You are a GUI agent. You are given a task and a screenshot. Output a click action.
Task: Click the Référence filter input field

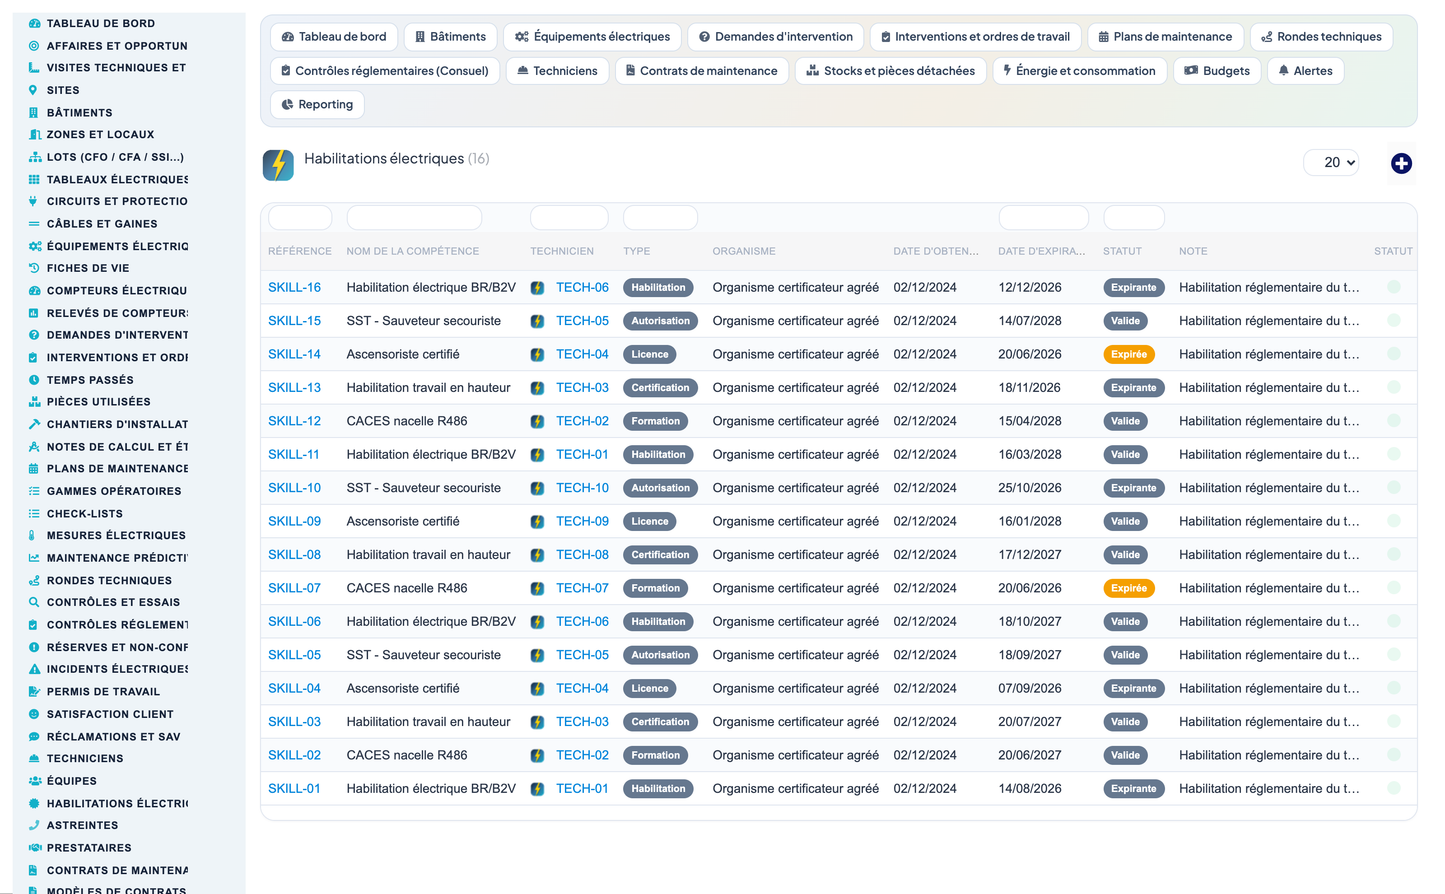pos(300,217)
